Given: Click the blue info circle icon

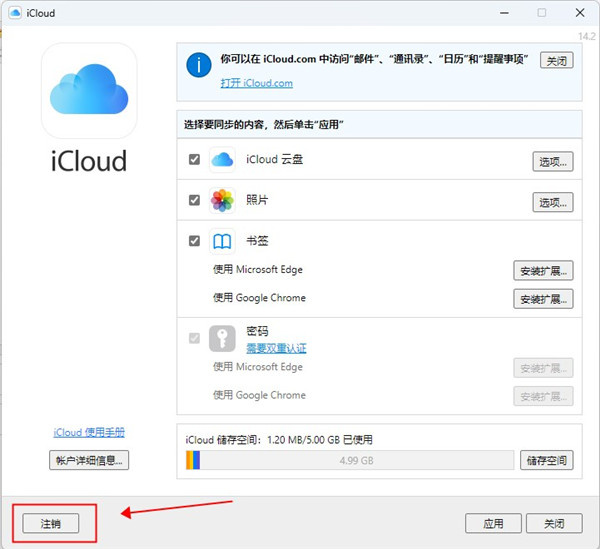Looking at the screenshot, I should pos(199,65).
